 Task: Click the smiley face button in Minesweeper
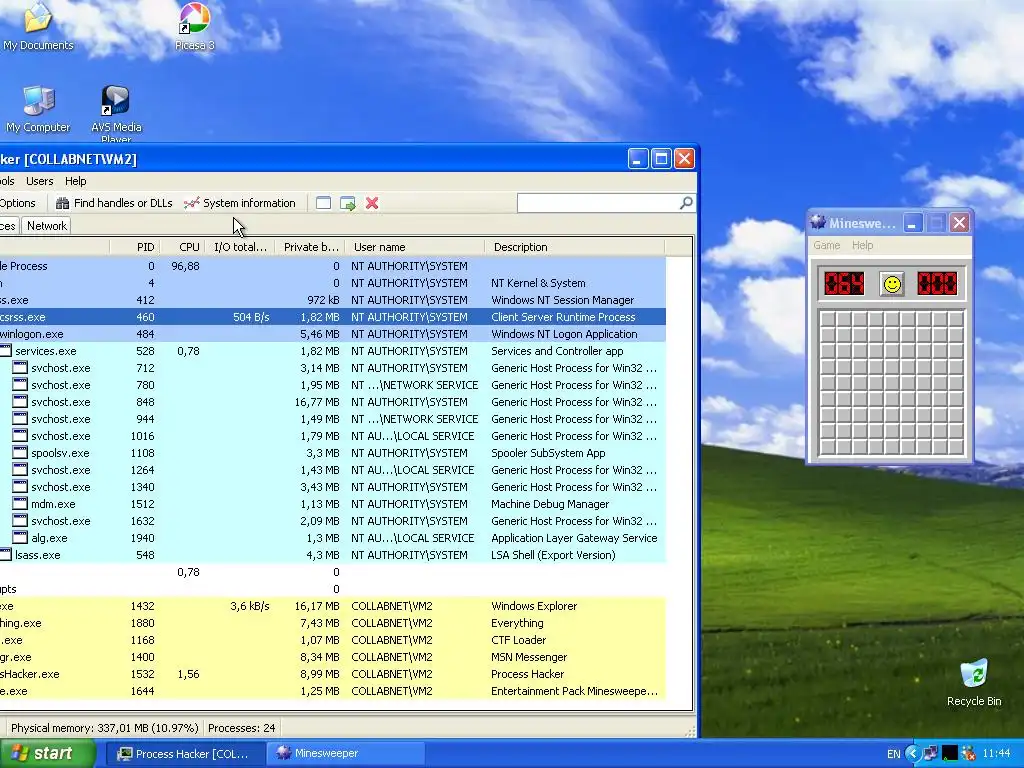[891, 284]
